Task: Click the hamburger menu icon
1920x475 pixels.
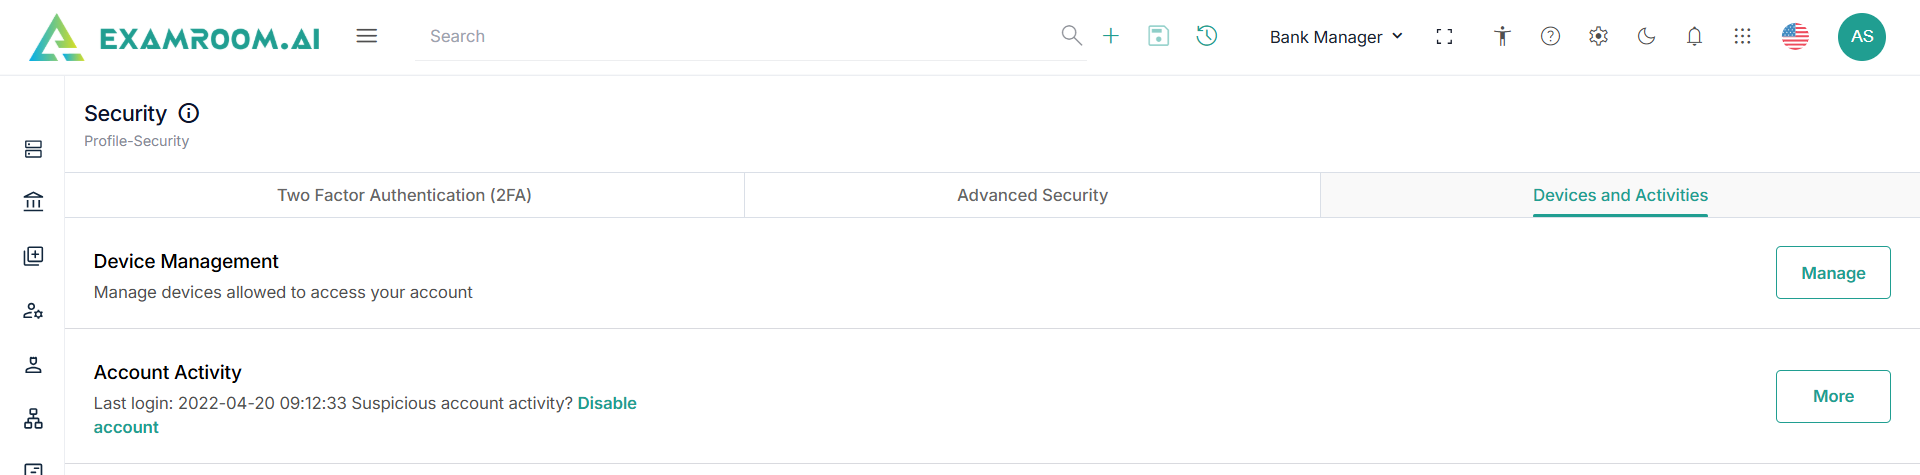Action: 367,36
